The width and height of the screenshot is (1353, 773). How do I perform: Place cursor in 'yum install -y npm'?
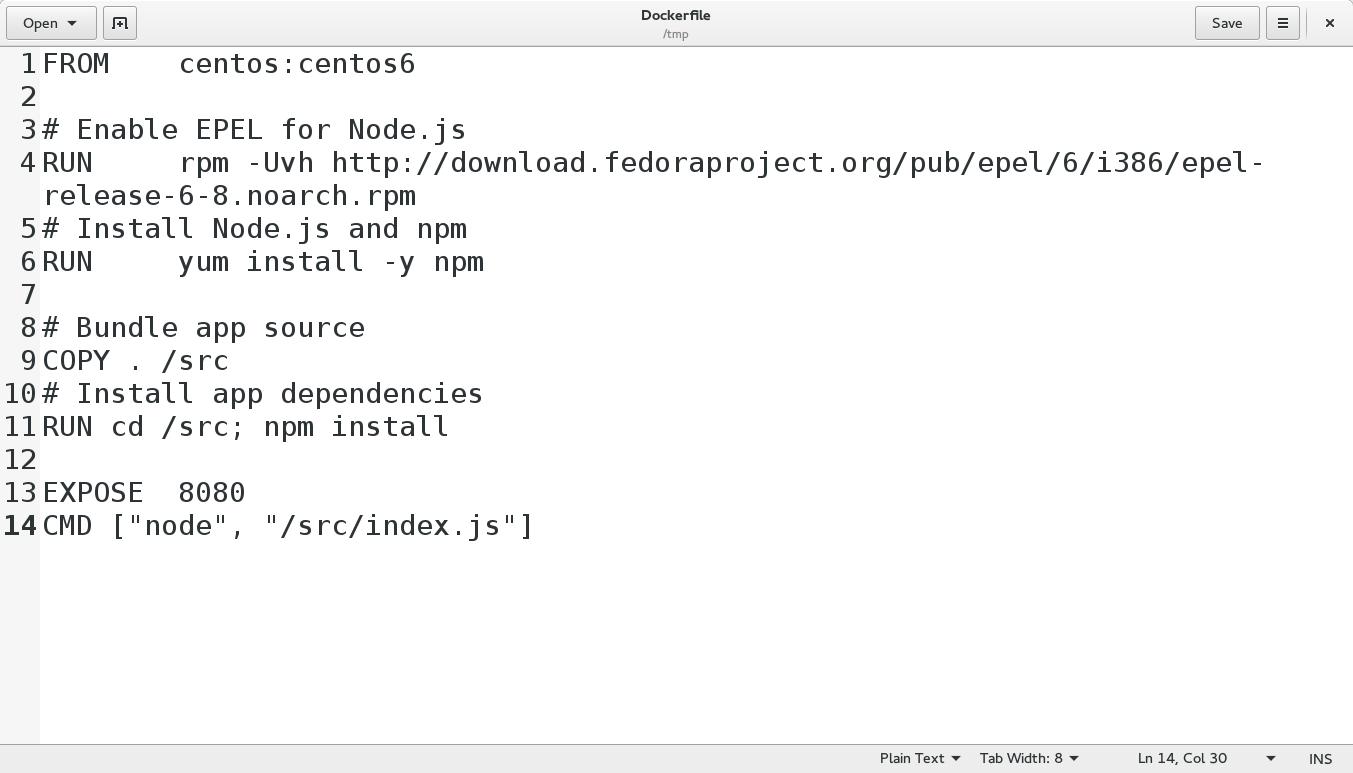(331, 262)
